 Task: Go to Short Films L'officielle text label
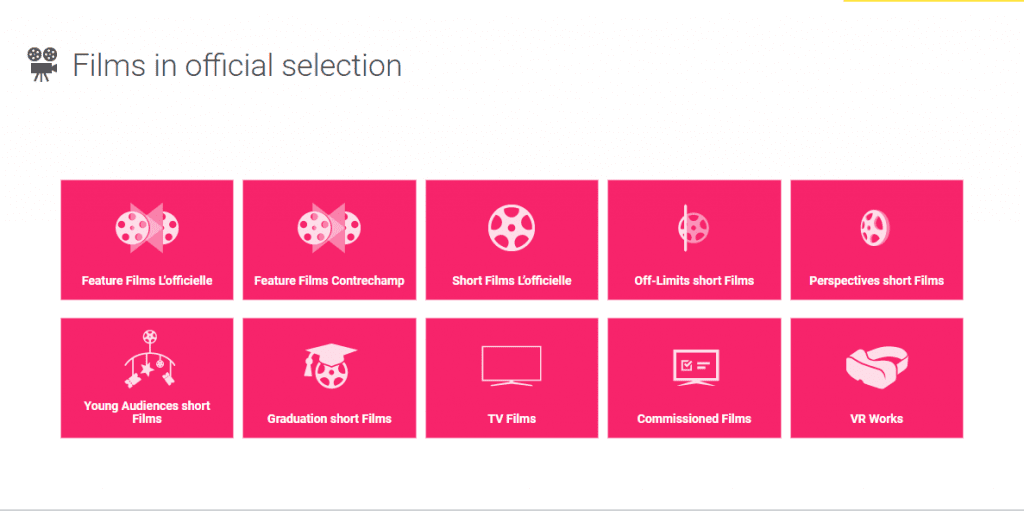click(x=511, y=281)
